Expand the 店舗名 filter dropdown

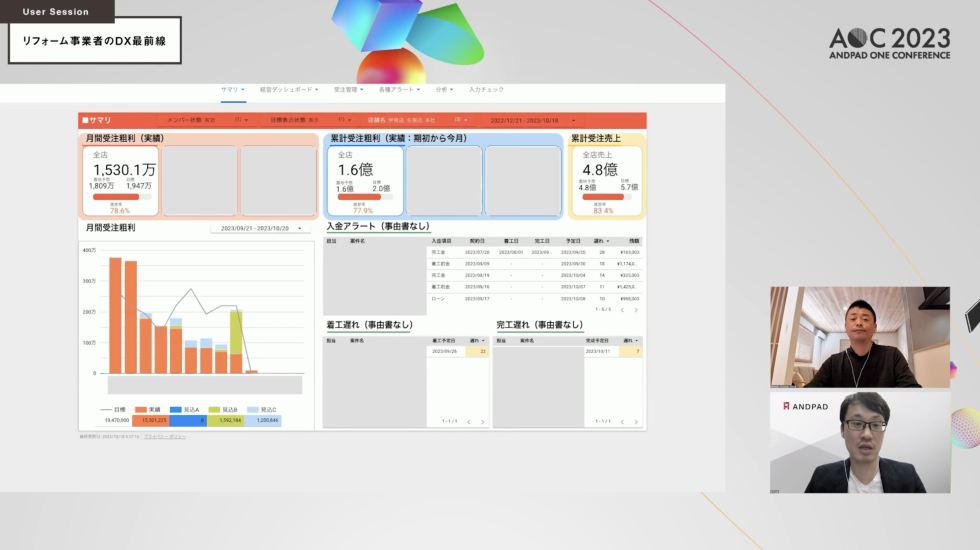click(x=417, y=120)
